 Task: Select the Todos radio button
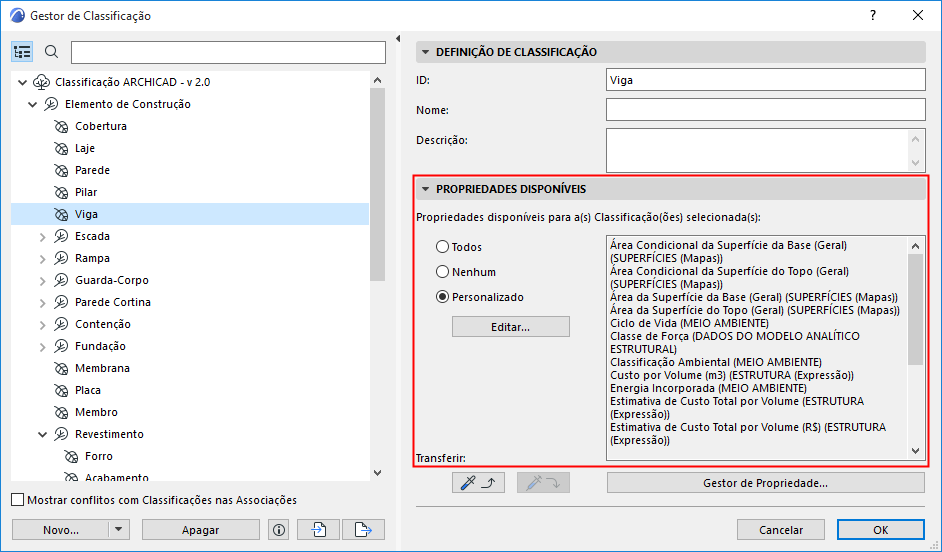tap(443, 247)
